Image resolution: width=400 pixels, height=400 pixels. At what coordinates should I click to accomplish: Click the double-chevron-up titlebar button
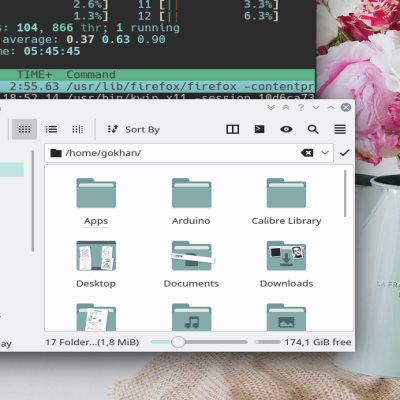pos(286,107)
